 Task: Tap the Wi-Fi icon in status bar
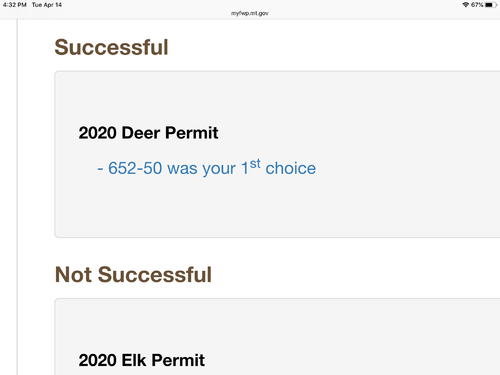pyautogui.click(x=466, y=5)
